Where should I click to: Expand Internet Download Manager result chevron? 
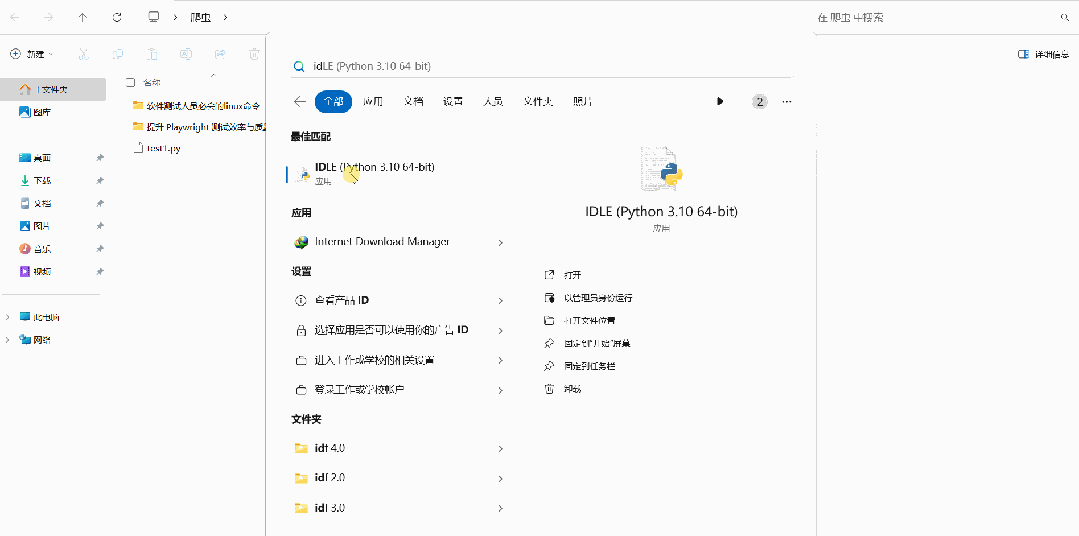pyautogui.click(x=500, y=243)
